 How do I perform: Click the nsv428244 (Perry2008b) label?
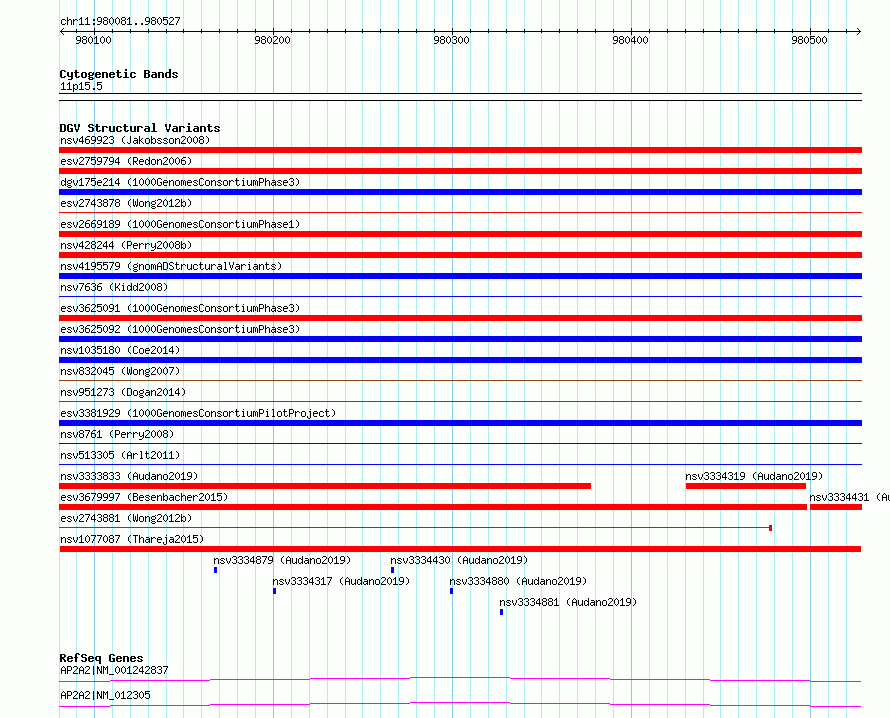[x=126, y=245]
